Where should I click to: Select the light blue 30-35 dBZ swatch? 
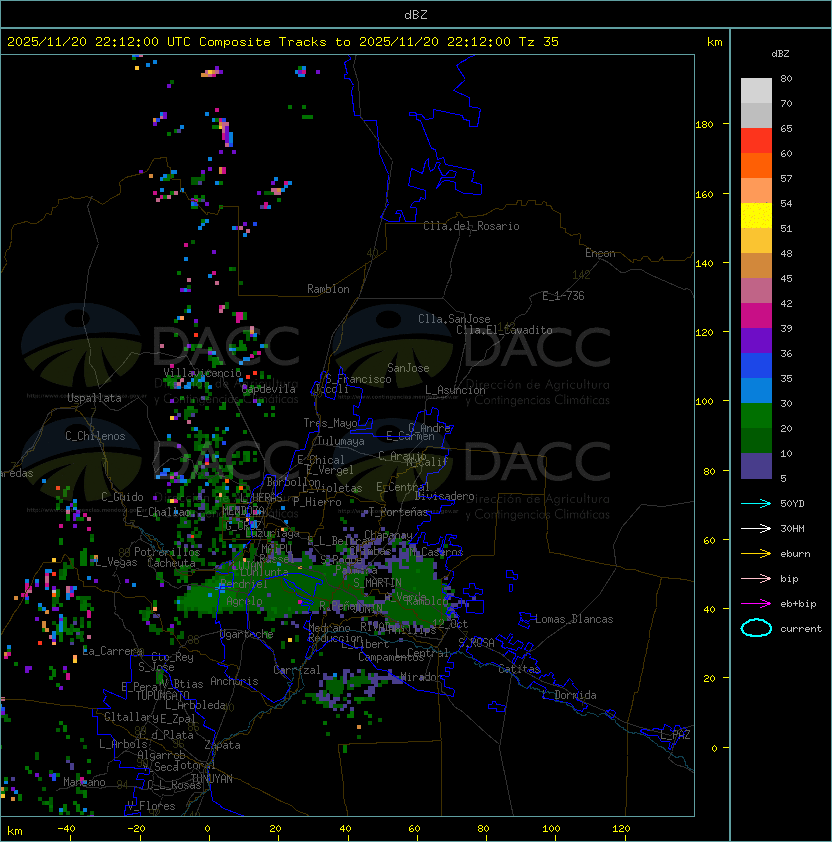pyautogui.click(x=756, y=390)
